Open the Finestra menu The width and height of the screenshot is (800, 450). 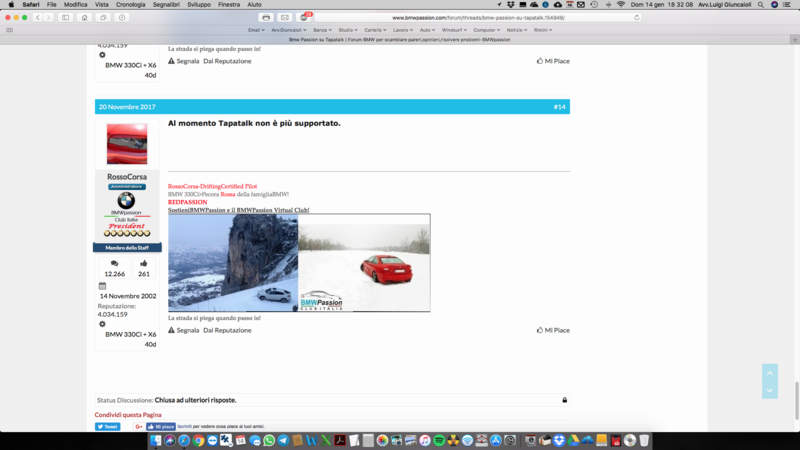pos(229,5)
